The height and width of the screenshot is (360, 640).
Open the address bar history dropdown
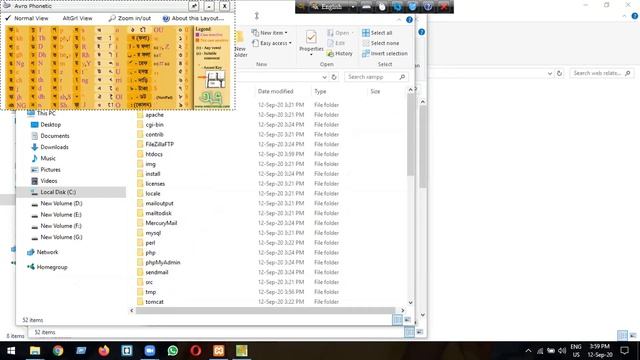click(324, 77)
